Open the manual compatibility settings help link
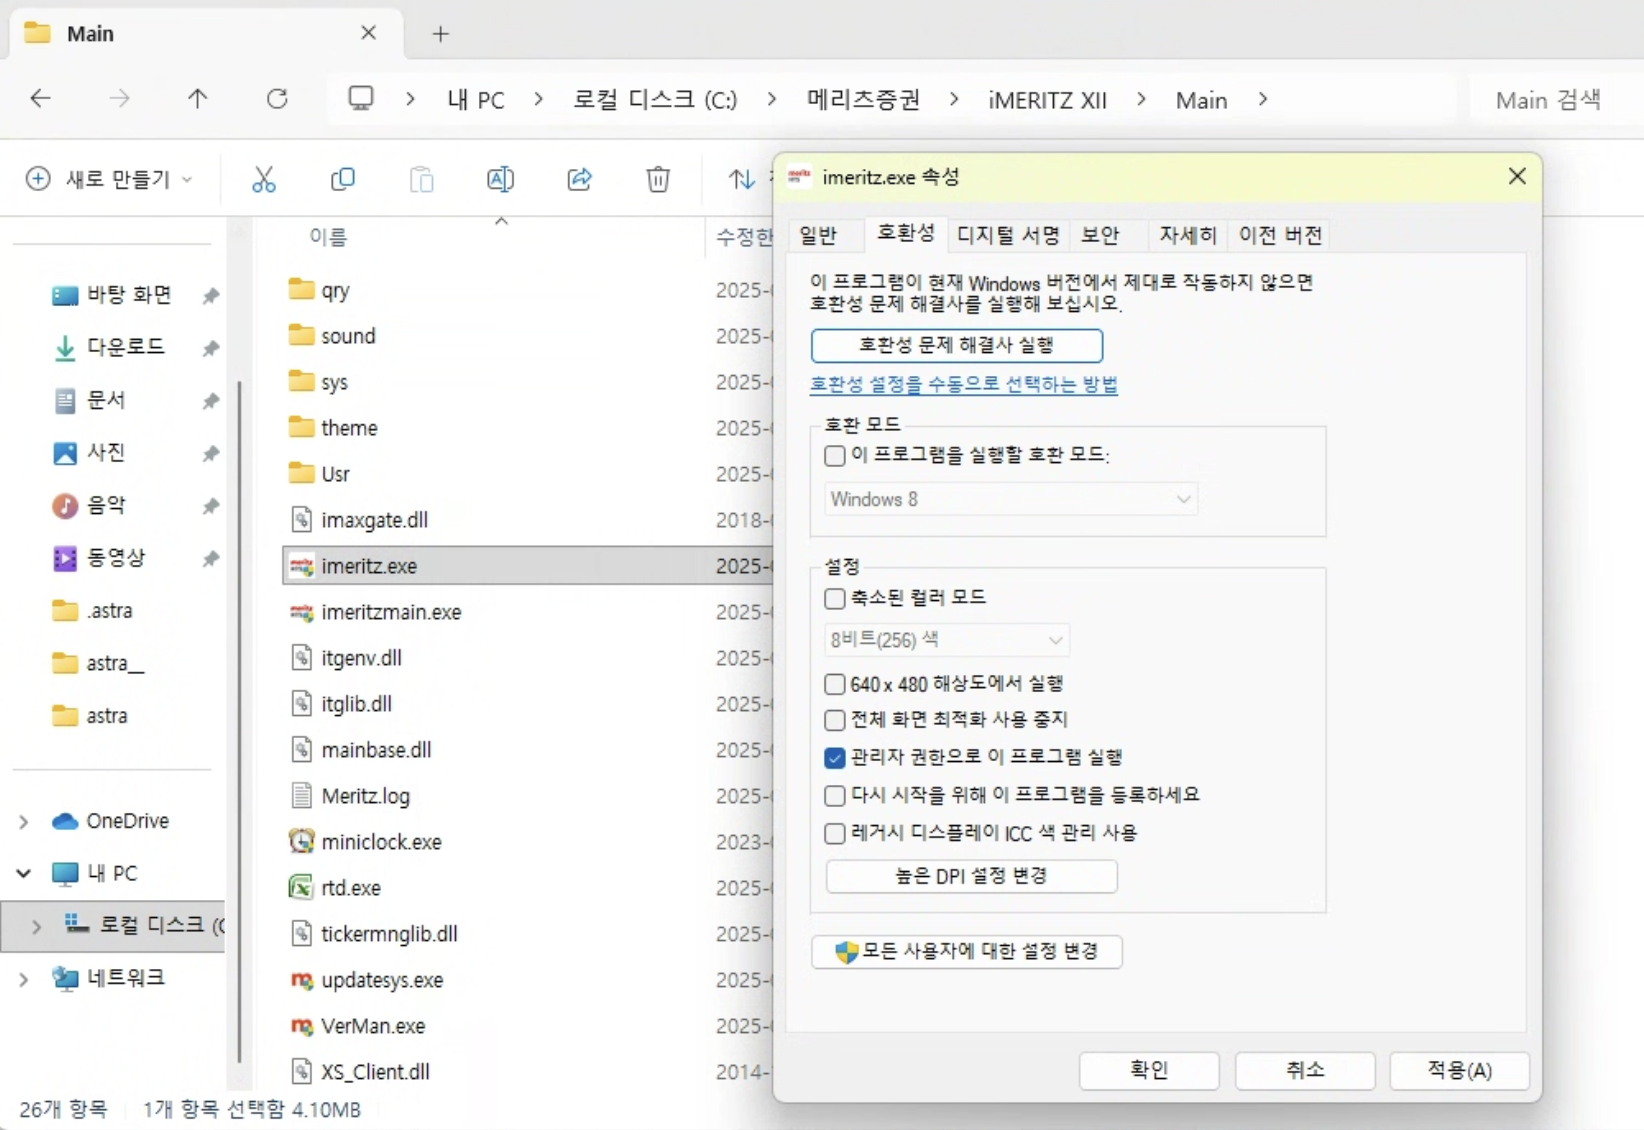 click(x=963, y=385)
